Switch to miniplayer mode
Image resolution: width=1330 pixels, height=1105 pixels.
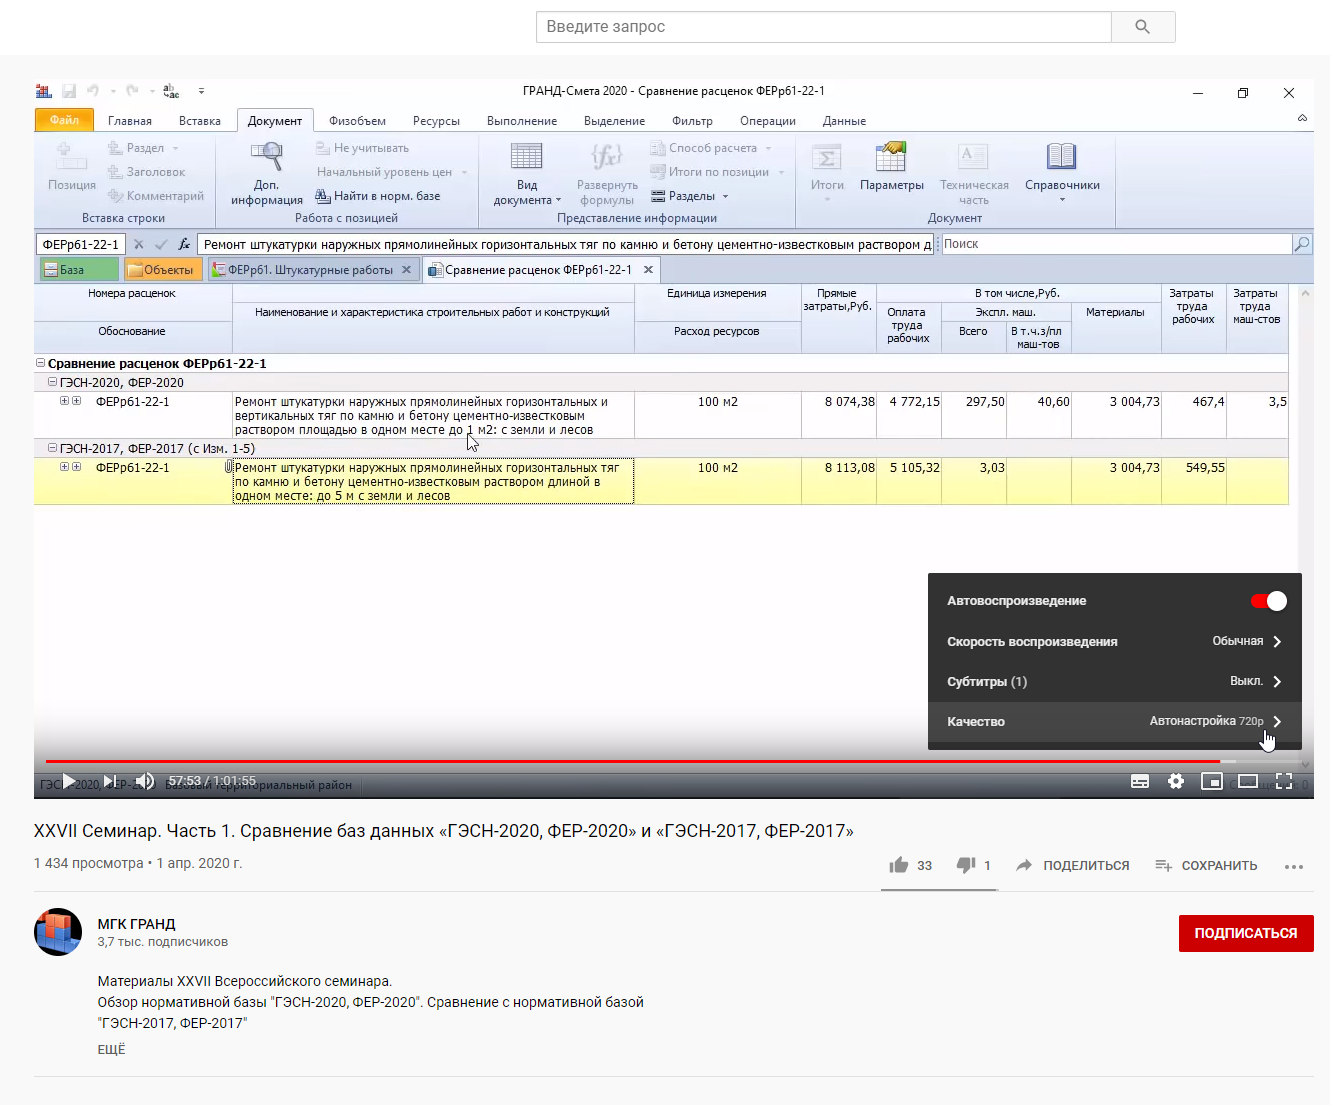1212,781
